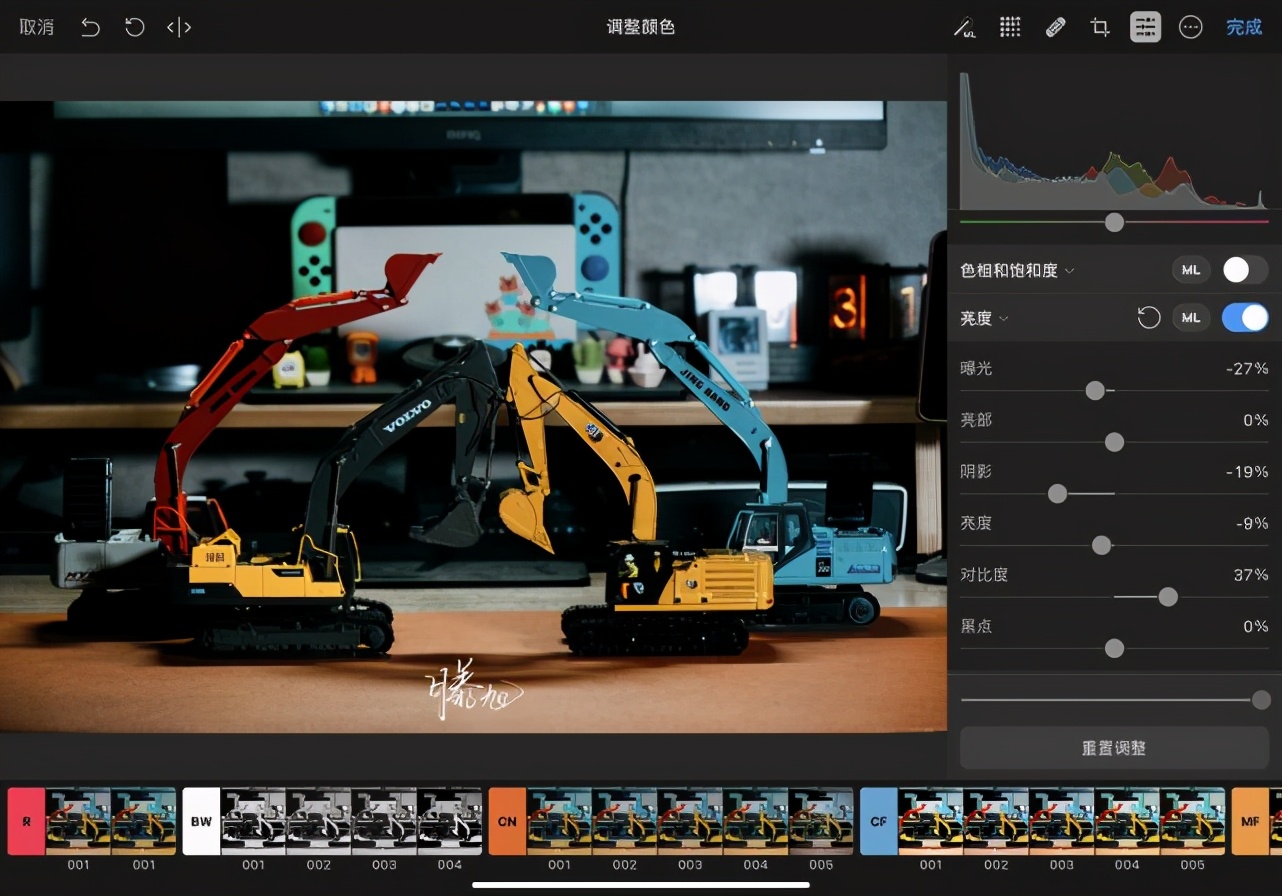The height and width of the screenshot is (896, 1282).
Task: Tap the excavator photo on the canvas
Action: (473, 417)
